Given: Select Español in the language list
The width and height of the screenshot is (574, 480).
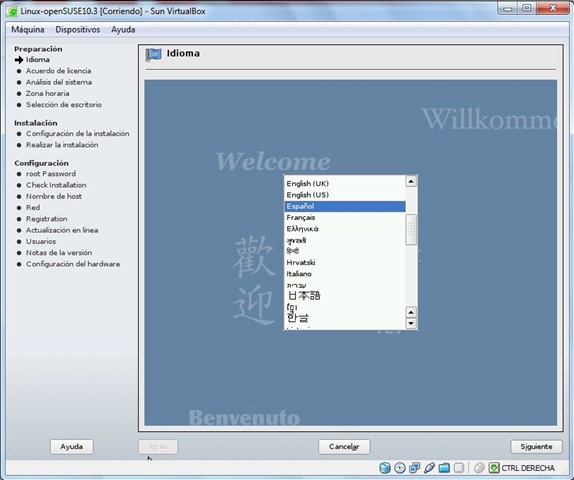Looking at the screenshot, I should (345, 206).
